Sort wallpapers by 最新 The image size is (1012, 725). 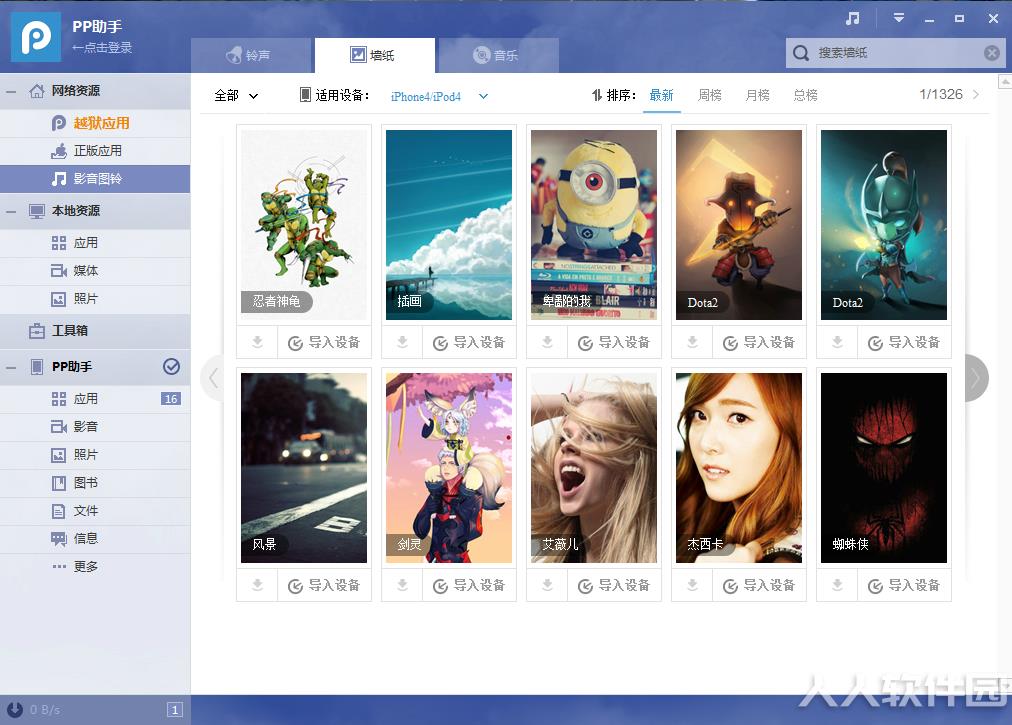pyautogui.click(x=662, y=96)
